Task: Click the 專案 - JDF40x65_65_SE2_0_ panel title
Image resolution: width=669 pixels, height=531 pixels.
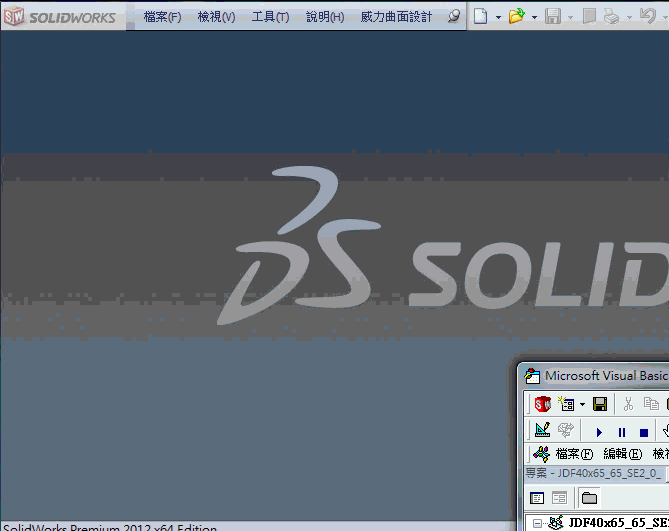Action: (594, 473)
